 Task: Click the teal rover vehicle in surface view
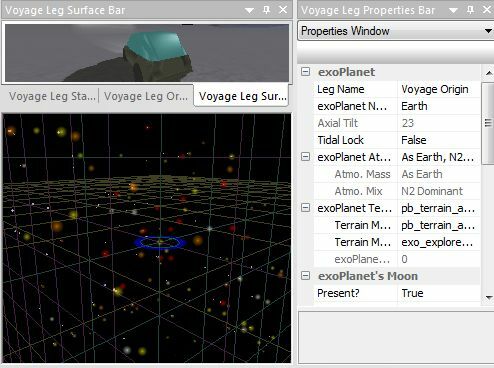click(x=158, y=56)
